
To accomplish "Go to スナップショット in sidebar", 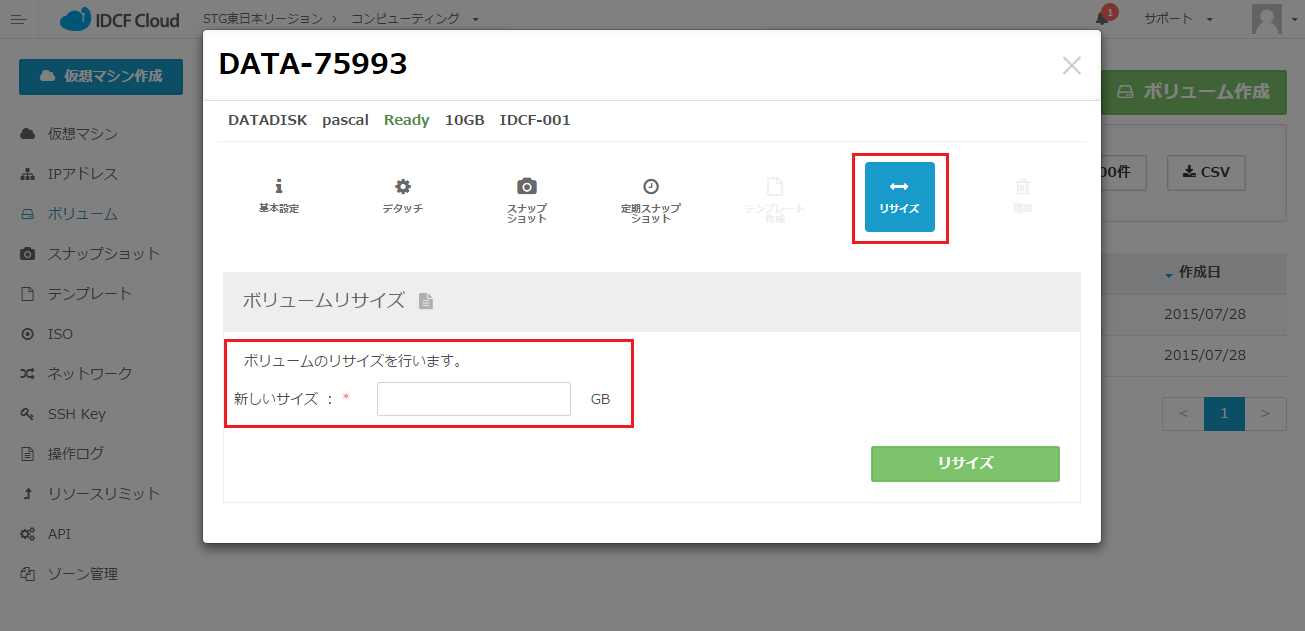I will click(x=103, y=254).
